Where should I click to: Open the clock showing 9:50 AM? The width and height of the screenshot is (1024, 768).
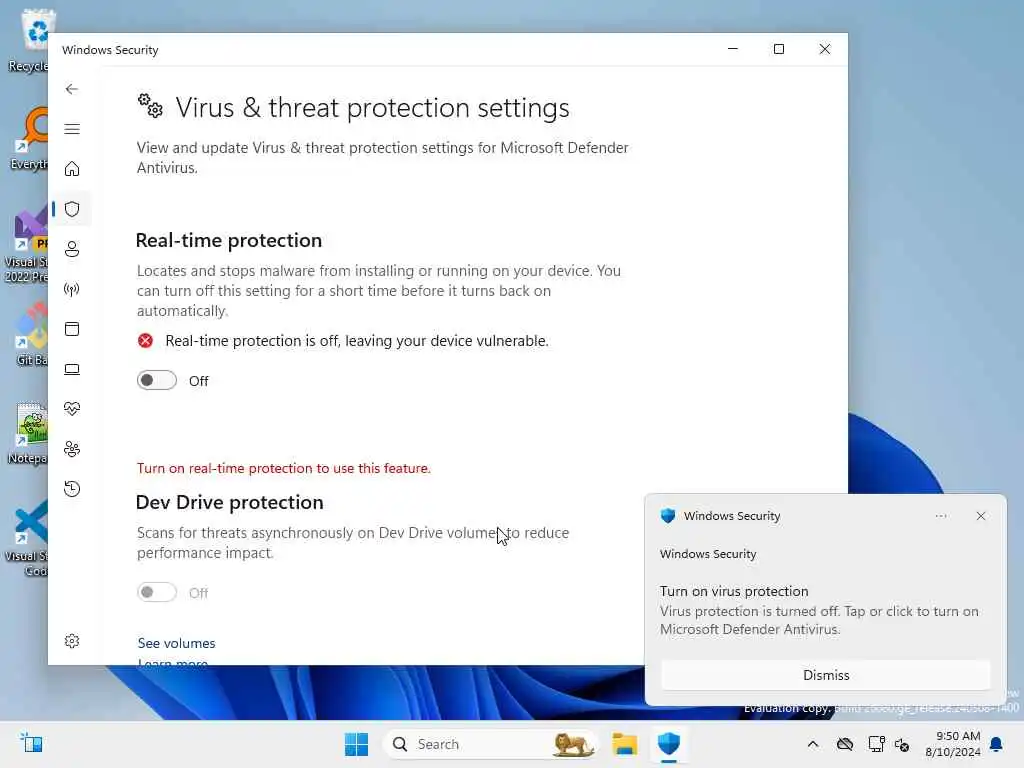tap(953, 744)
